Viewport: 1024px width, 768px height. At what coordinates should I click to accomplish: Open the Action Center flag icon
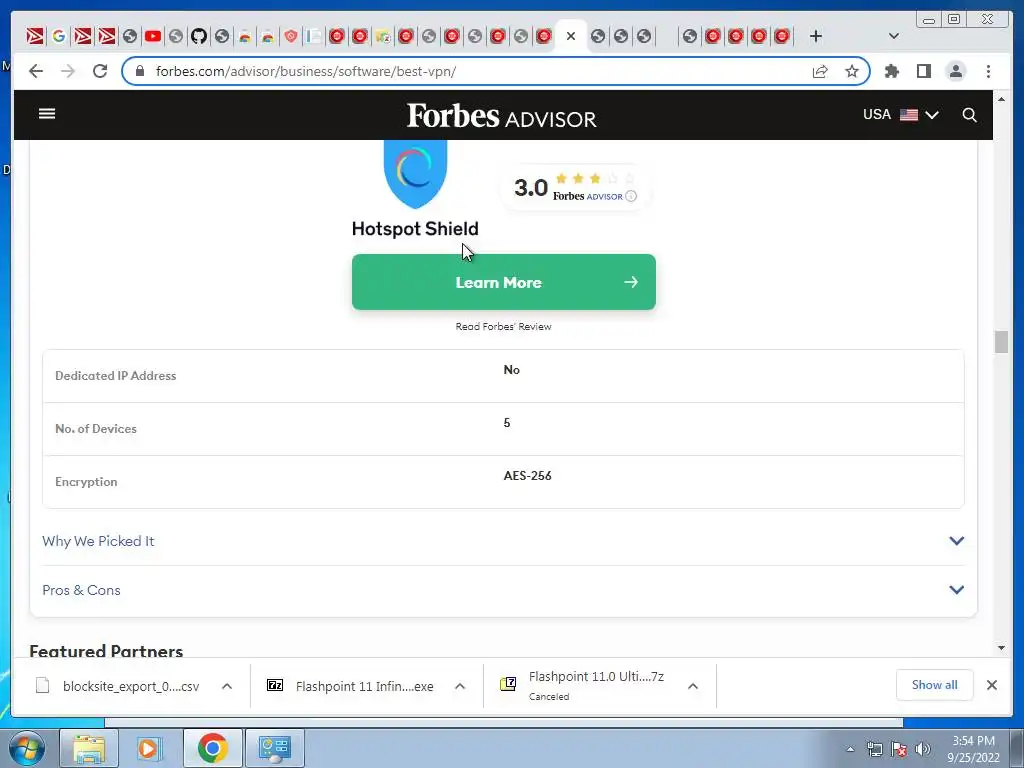pyautogui.click(x=899, y=749)
